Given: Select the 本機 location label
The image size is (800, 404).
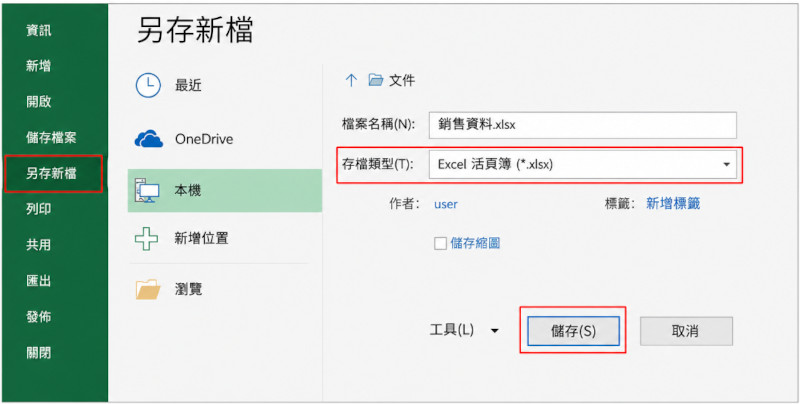Looking at the screenshot, I should coord(188,190).
